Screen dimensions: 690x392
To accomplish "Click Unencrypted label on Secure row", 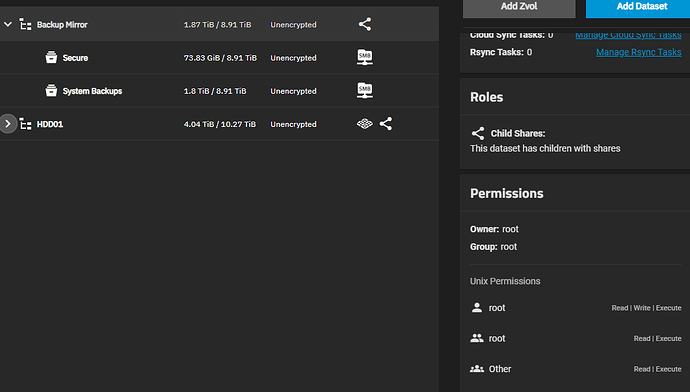I will click(293, 58).
